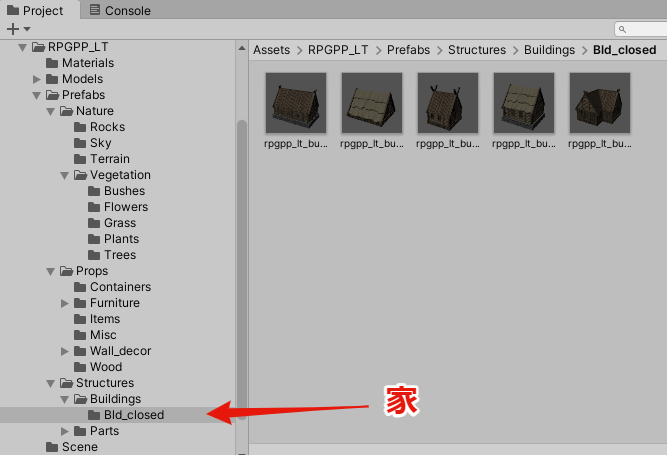Click the open Props folder icon
Viewport: 667px width, 455px height.
tap(66, 271)
